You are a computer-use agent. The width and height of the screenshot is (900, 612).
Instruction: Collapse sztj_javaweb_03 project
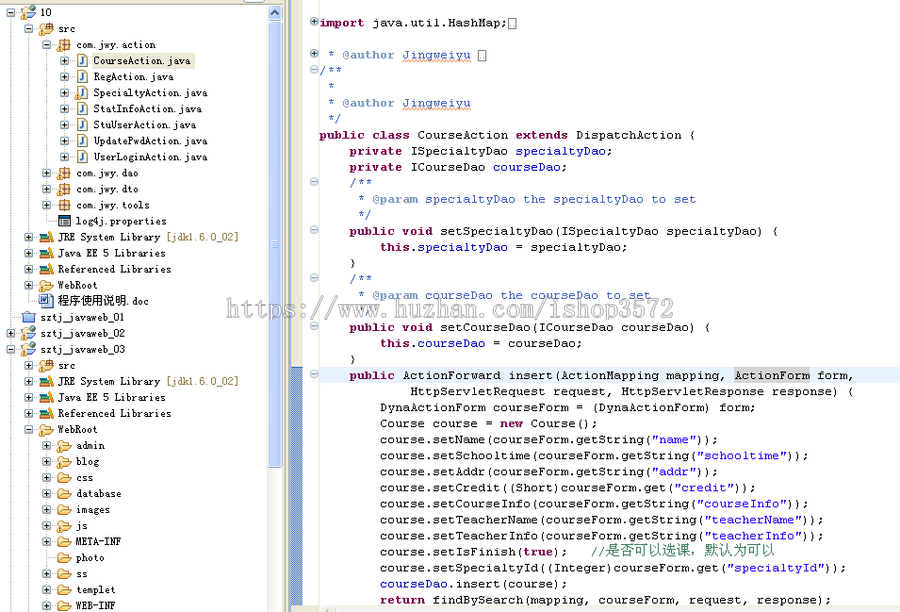(x=10, y=349)
